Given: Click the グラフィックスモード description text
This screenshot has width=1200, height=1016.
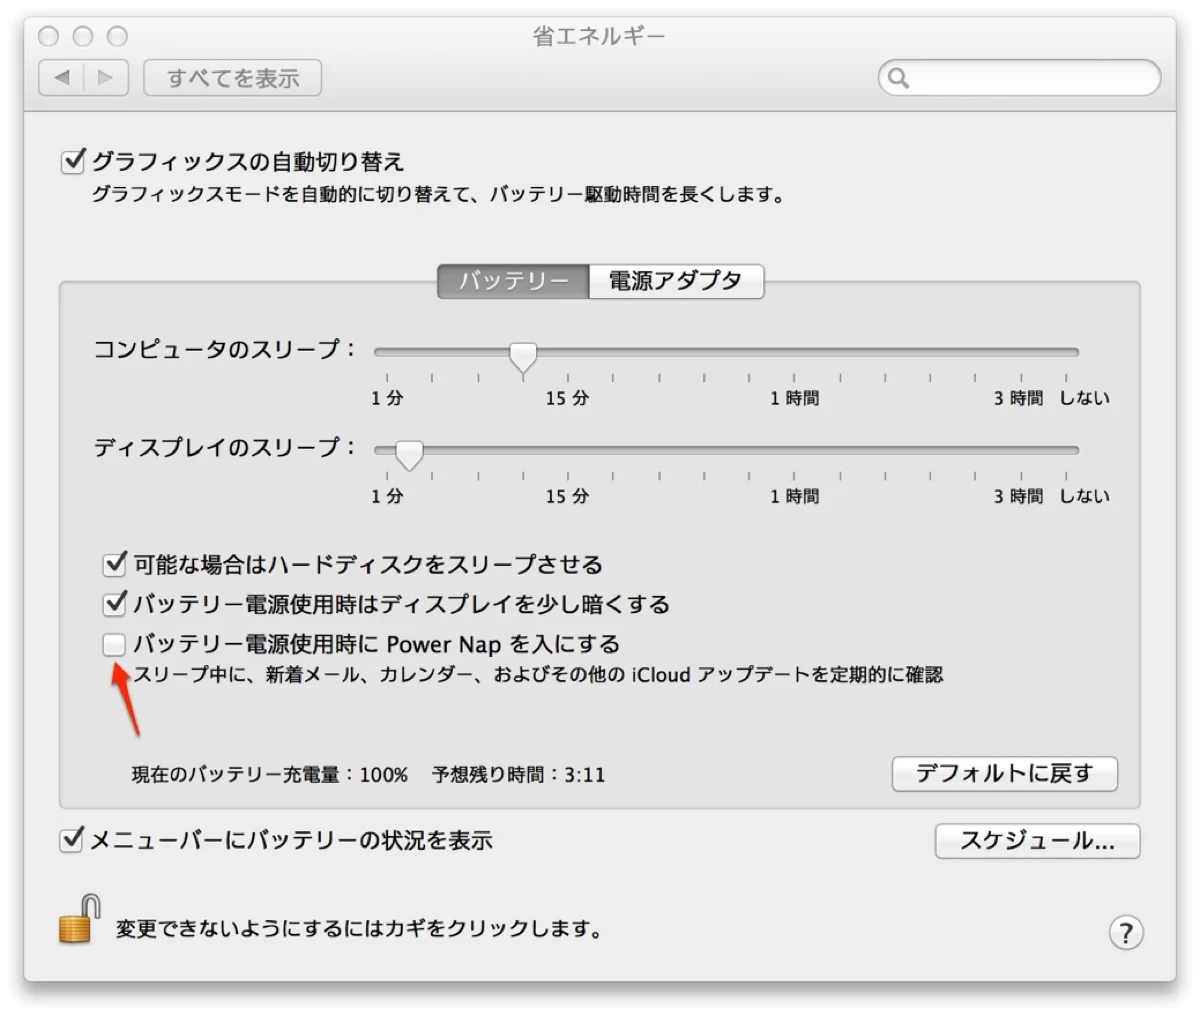Looking at the screenshot, I should [x=438, y=195].
